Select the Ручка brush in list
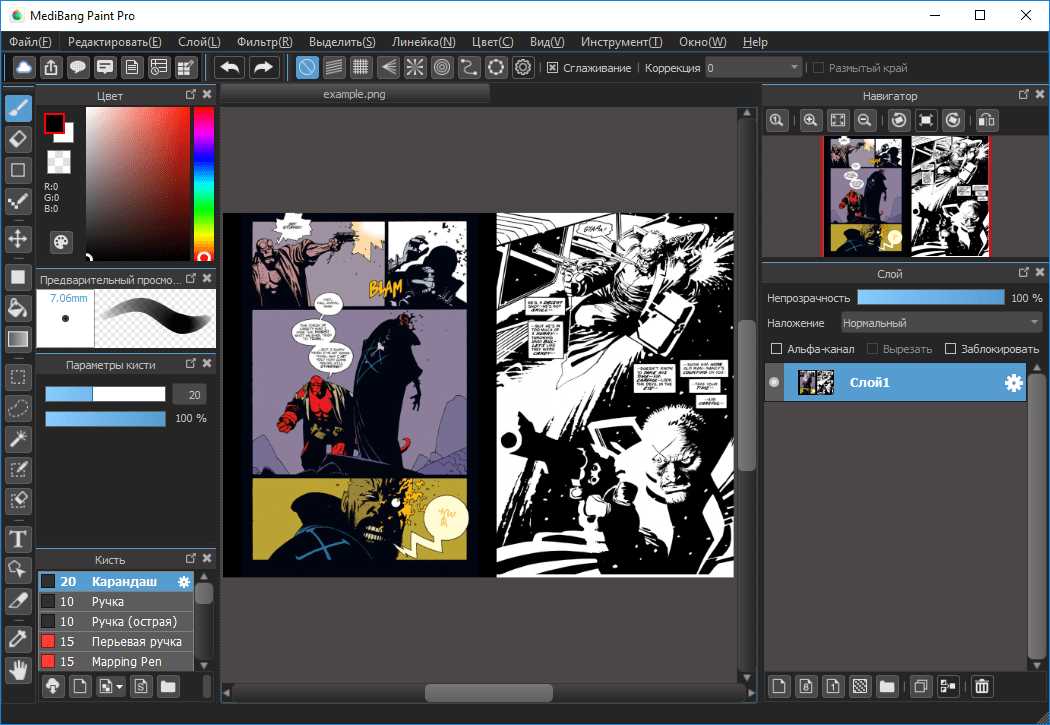Screen dimensions: 1050x725 pyautogui.click(x=108, y=602)
